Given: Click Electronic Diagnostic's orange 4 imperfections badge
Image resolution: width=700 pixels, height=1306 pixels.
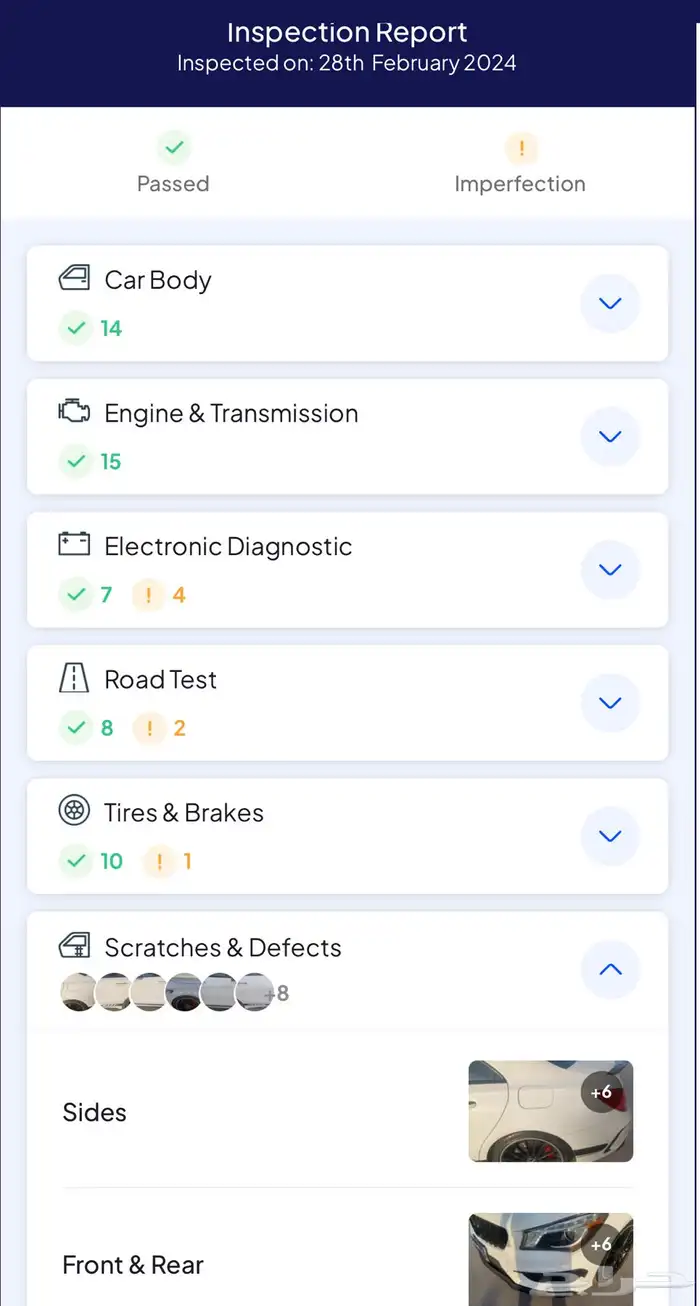Looking at the screenshot, I should coord(160,595).
